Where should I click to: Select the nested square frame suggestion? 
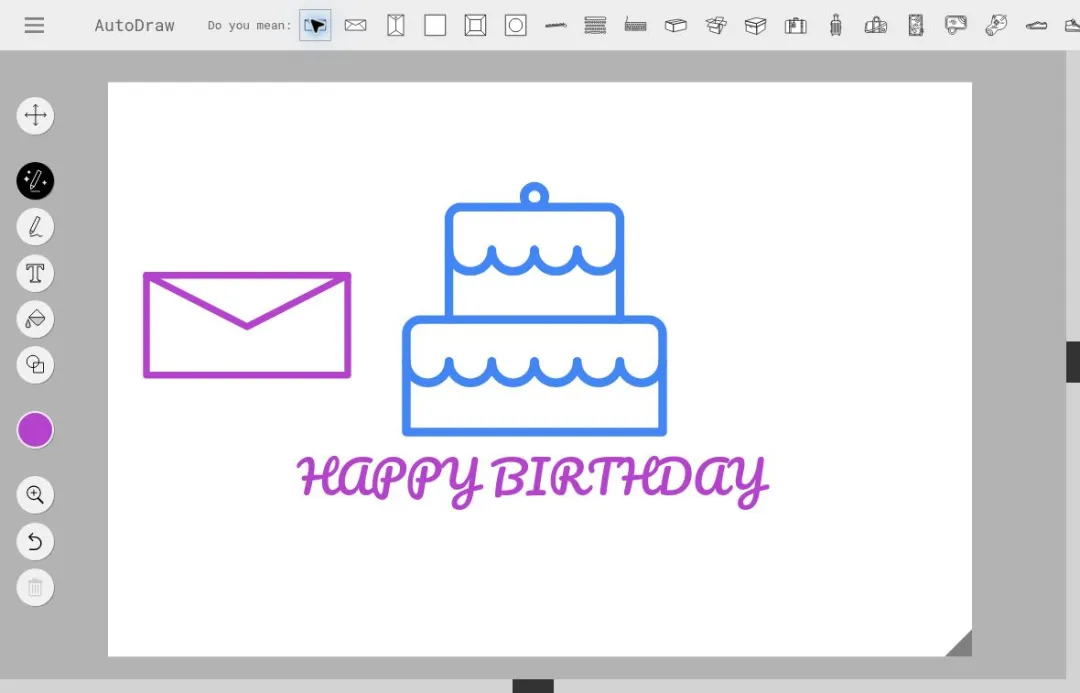475,25
